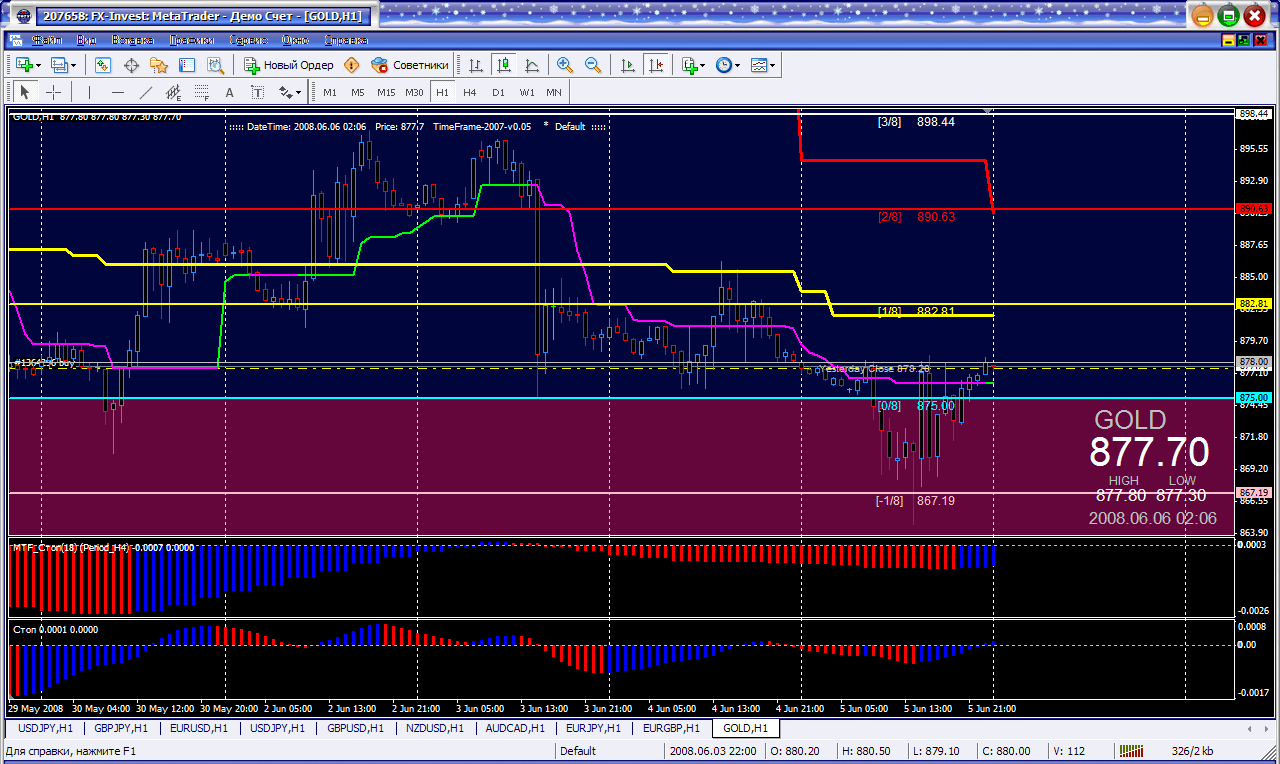Expand the arrows tool dropdown arrow
Screen dimensions: 1280x764
tap(298, 92)
